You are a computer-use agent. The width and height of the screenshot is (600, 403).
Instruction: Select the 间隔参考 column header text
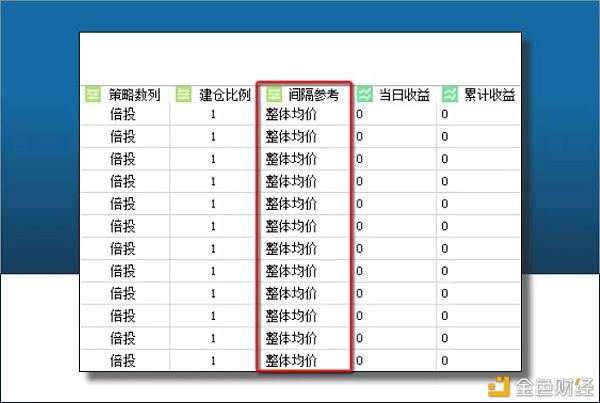pyautogui.click(x=314, y=95)
